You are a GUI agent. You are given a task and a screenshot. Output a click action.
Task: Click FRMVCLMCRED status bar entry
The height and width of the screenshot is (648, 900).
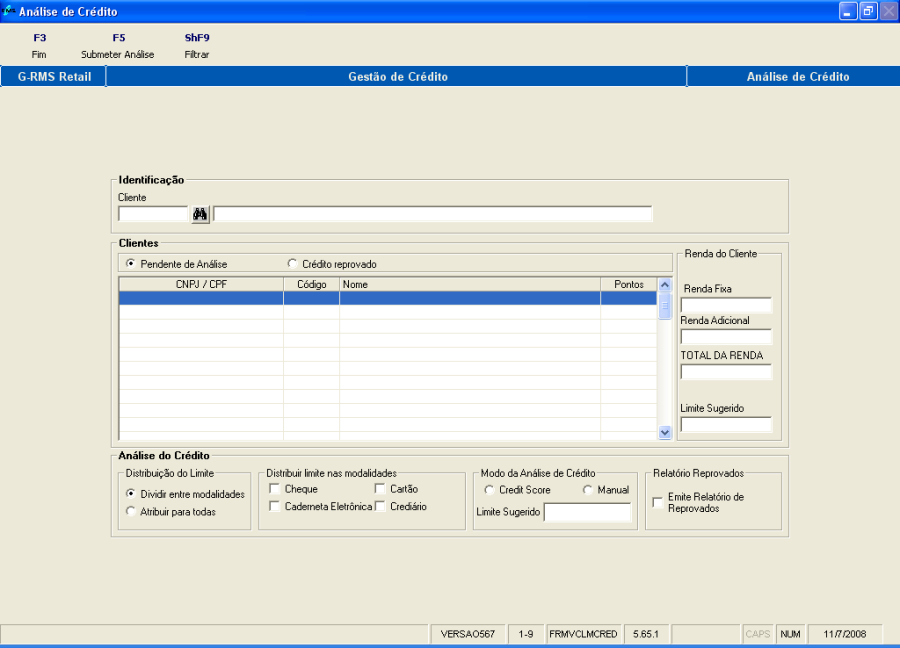click(x=583, y=634)
